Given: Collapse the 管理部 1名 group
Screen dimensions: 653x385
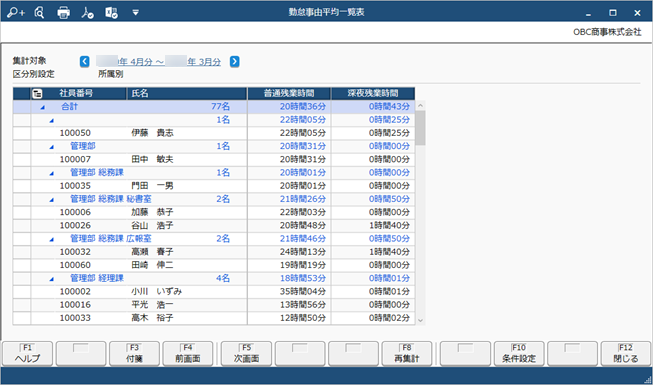Looking at the screenshot, I should point(52,147).
